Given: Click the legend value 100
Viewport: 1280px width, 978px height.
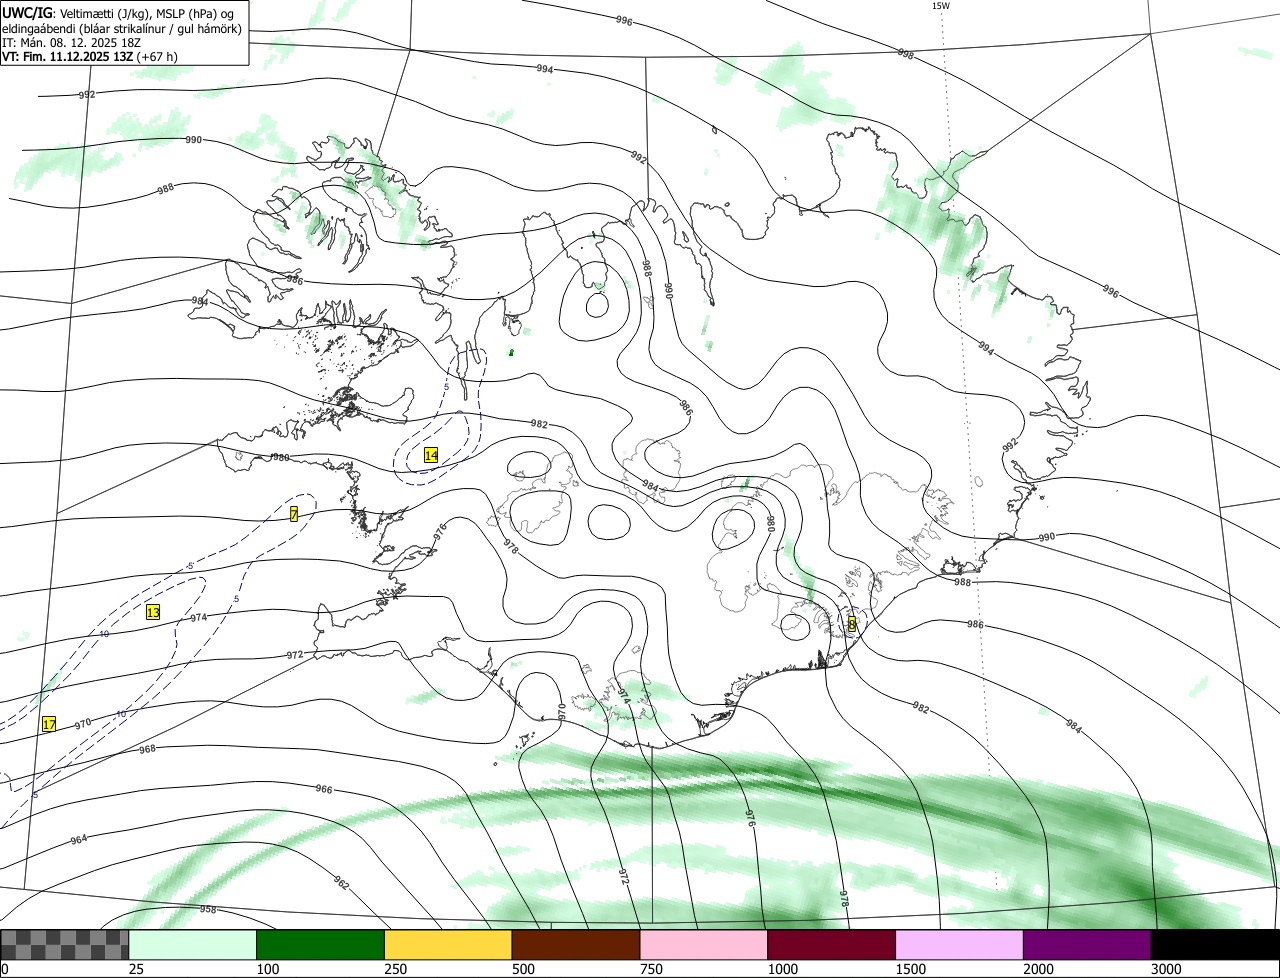Looking at the screenshot, I should pyautogui.click(x=268, y=969).
